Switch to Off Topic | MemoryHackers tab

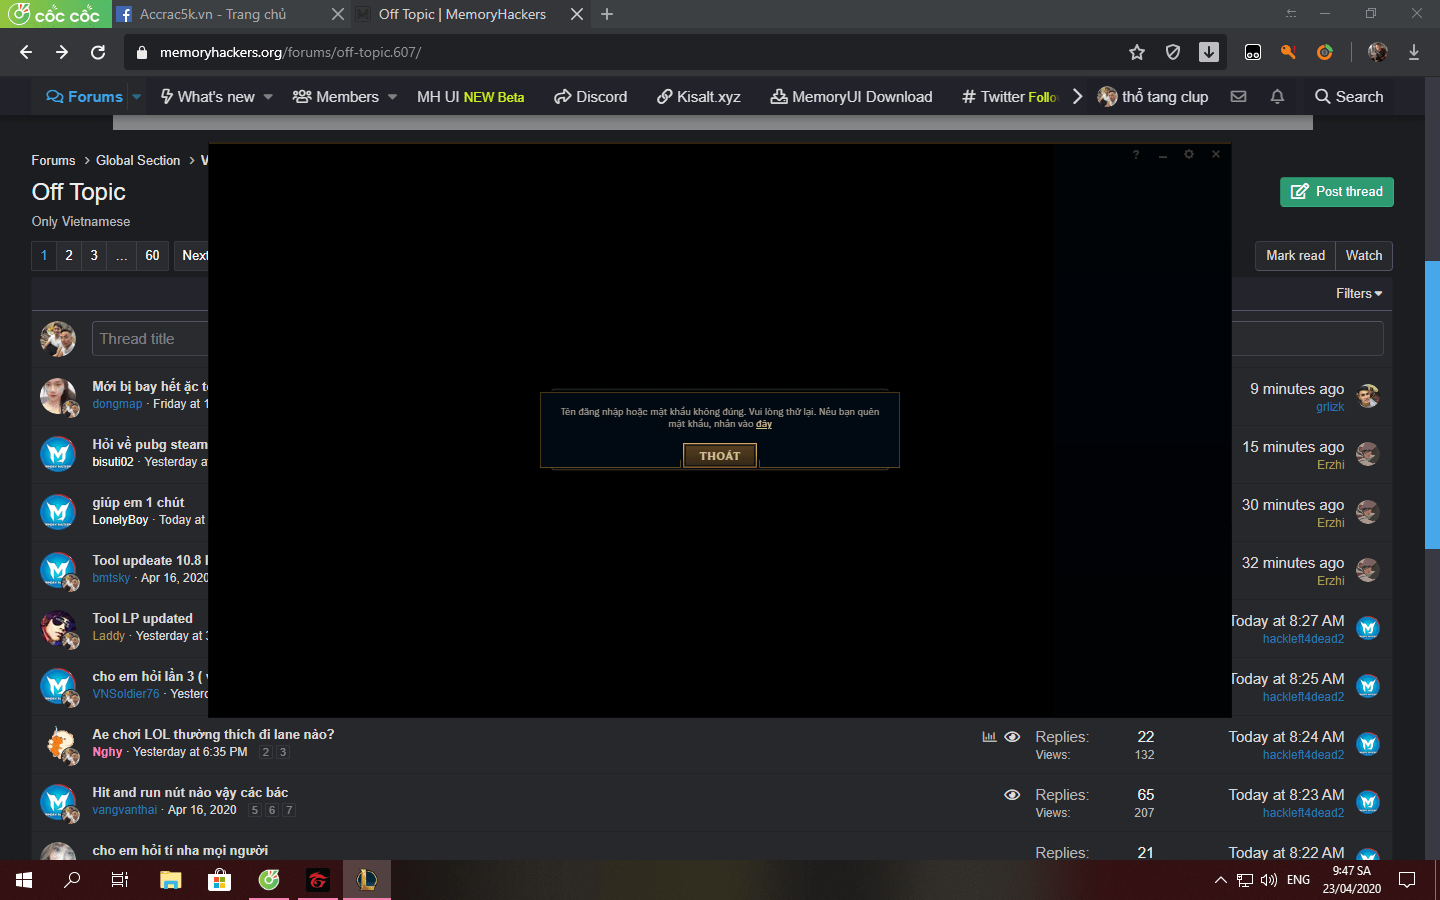462,14
